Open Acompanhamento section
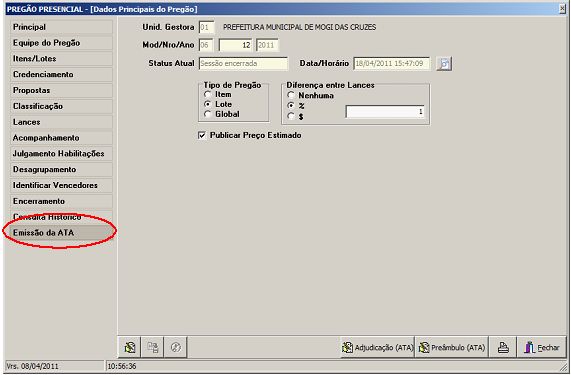Viewport: 571px width, 375px height. tap(60, 138)
